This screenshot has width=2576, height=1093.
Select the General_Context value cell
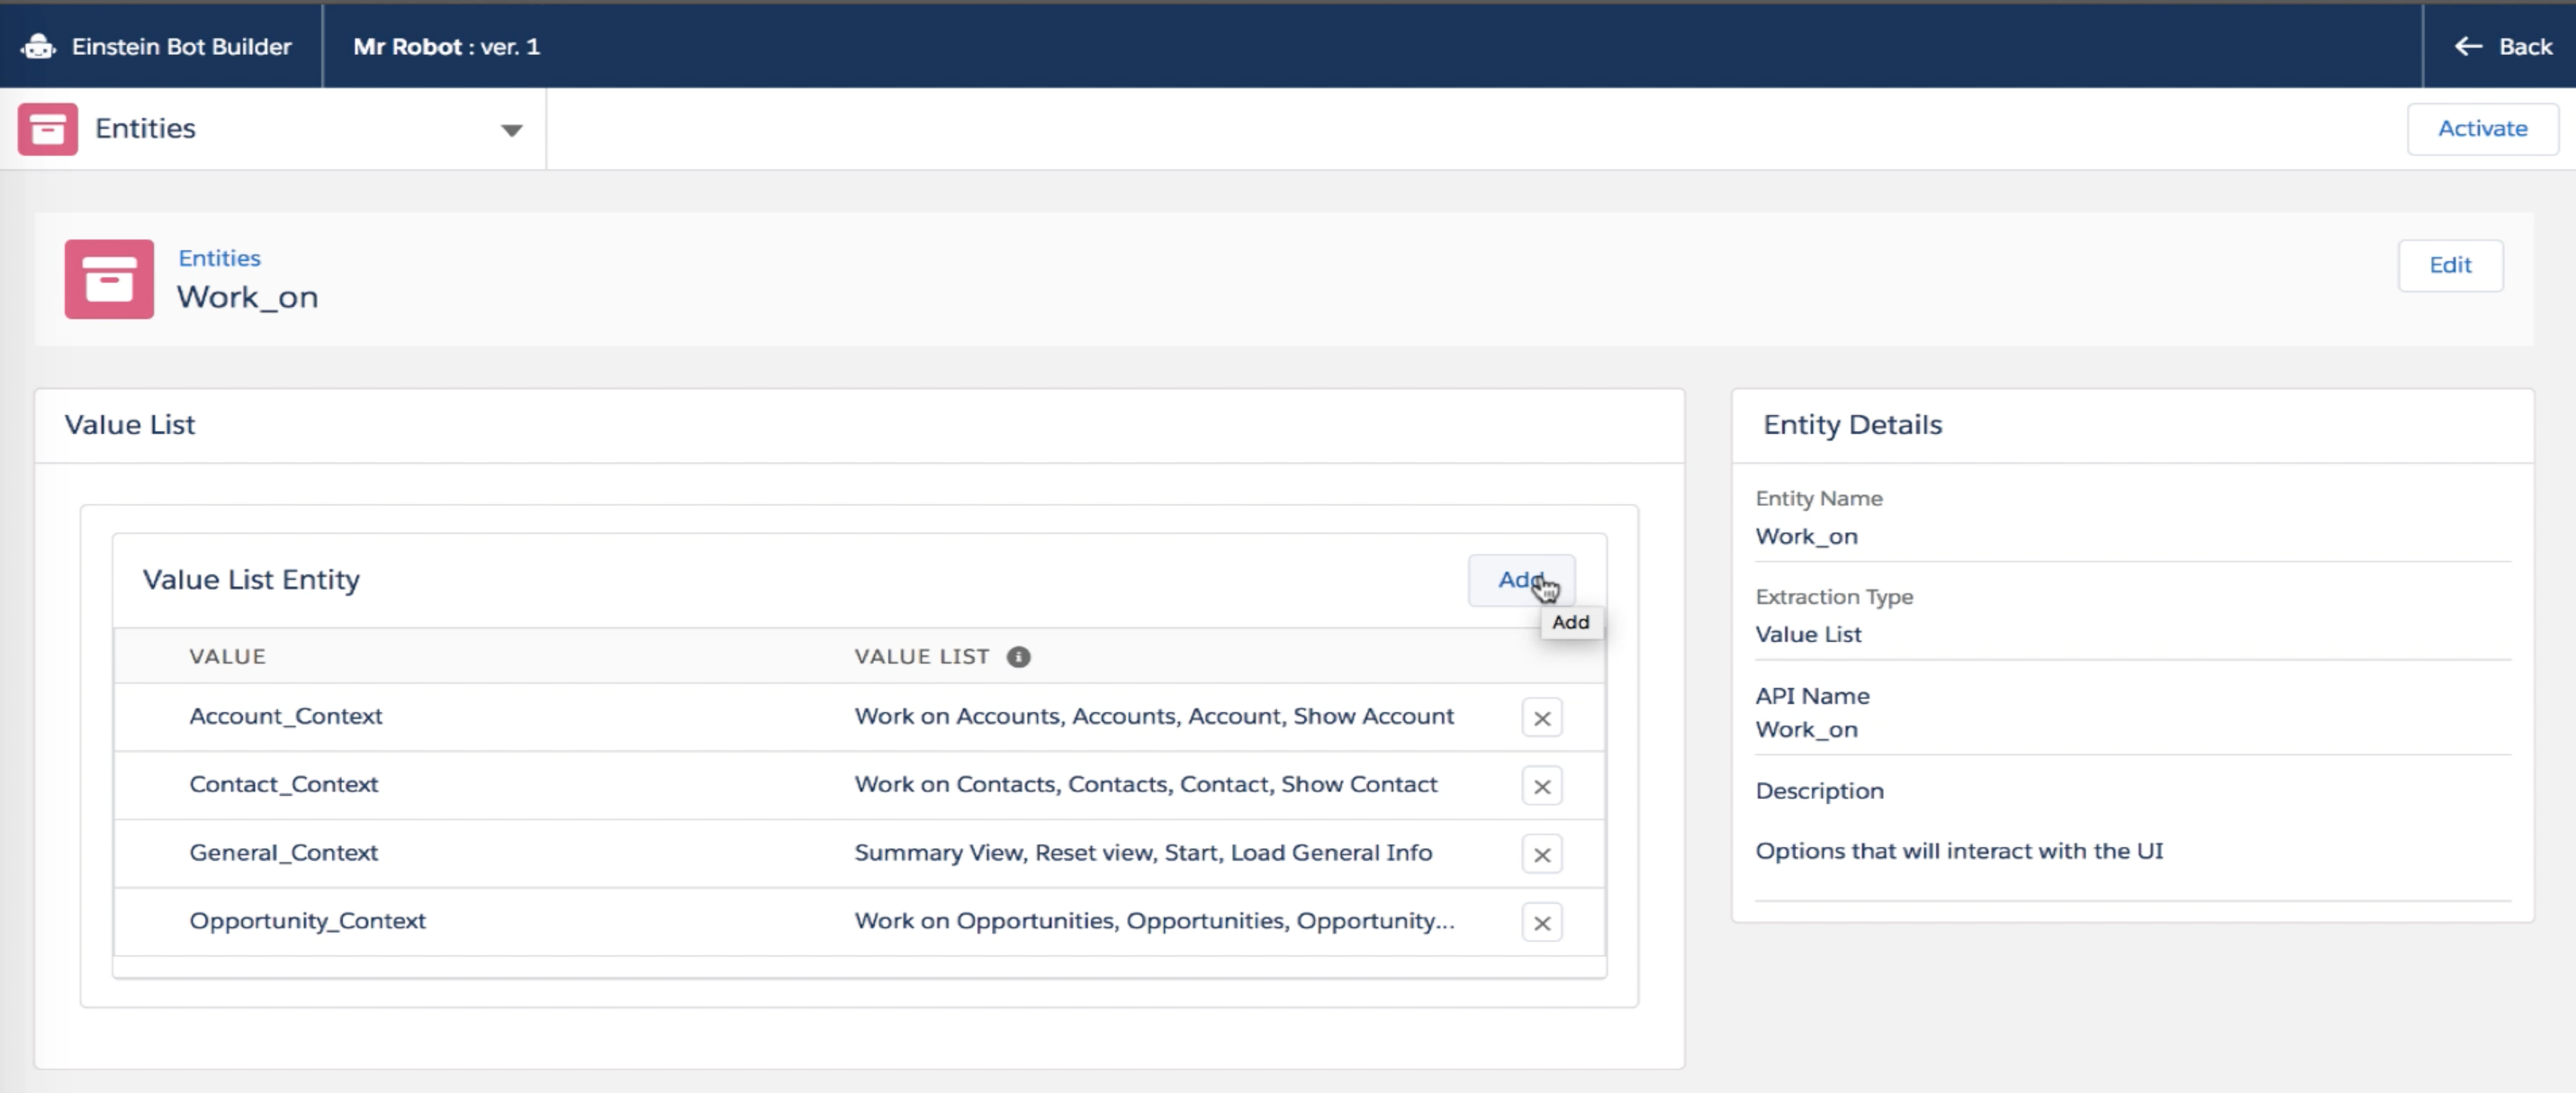284,852
